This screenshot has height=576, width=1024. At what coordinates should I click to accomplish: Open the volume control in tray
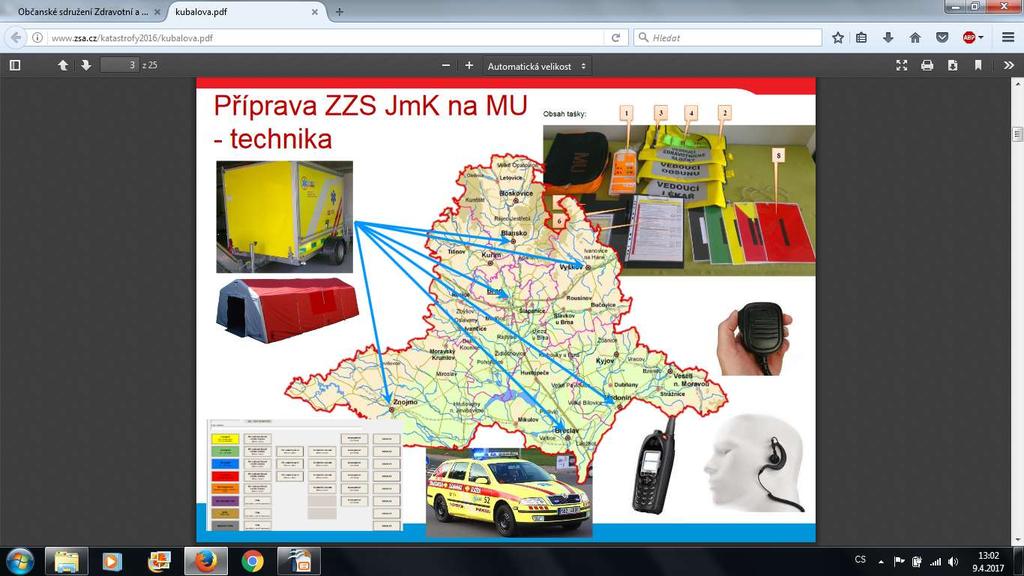[953, 562]
